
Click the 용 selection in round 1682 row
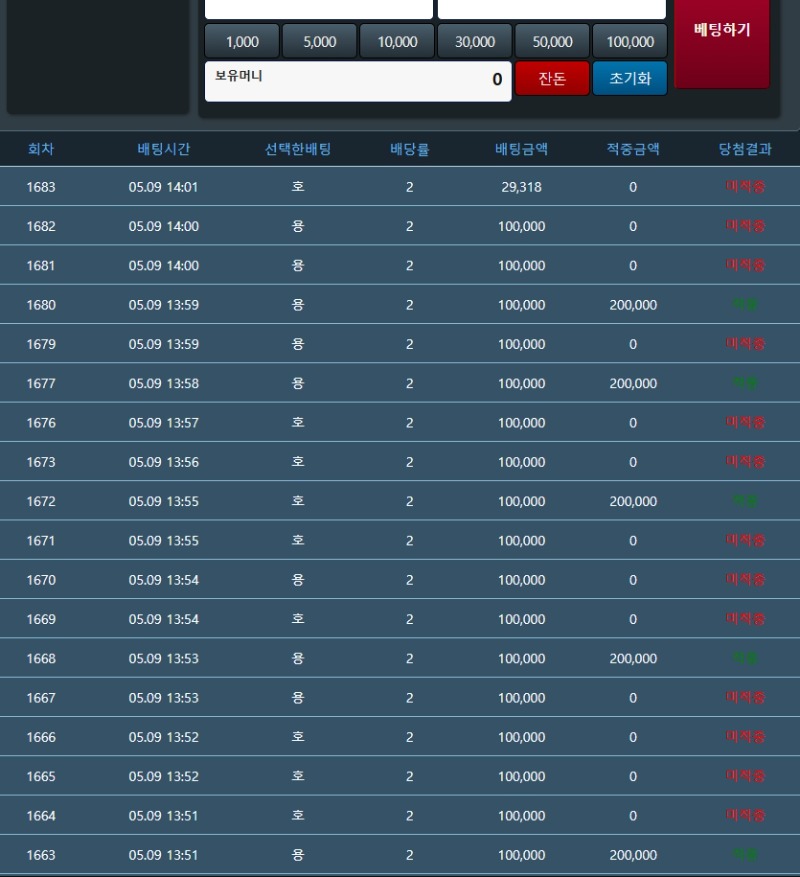[298, 226]
